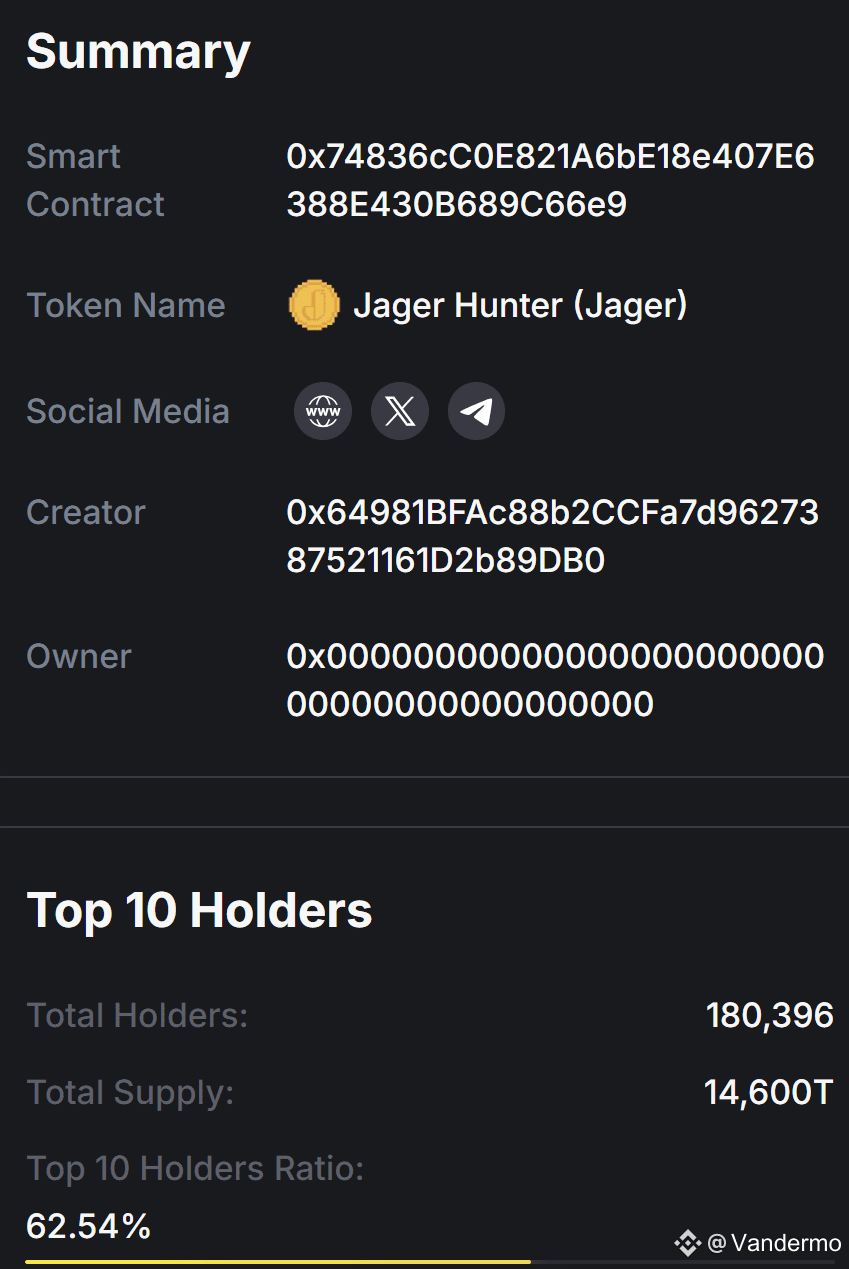849x1269 pixels.
Task: Click the Jager coin logo icon
Action: [314, 305]
